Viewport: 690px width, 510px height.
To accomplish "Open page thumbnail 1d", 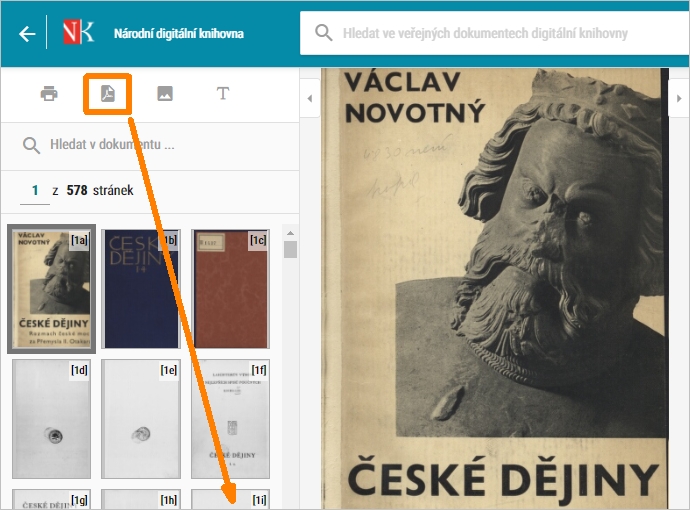I will 51,419.
